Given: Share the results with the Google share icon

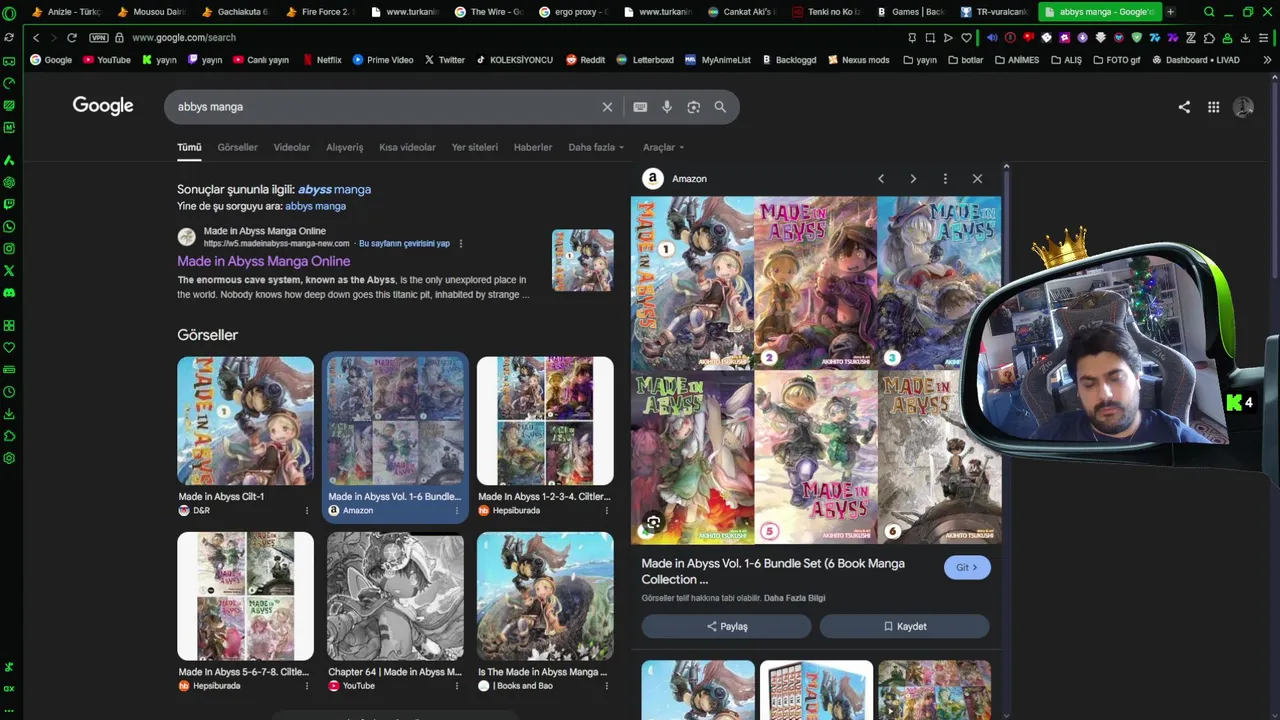Looking at the screenshot, I should [x=1184, y=107].
